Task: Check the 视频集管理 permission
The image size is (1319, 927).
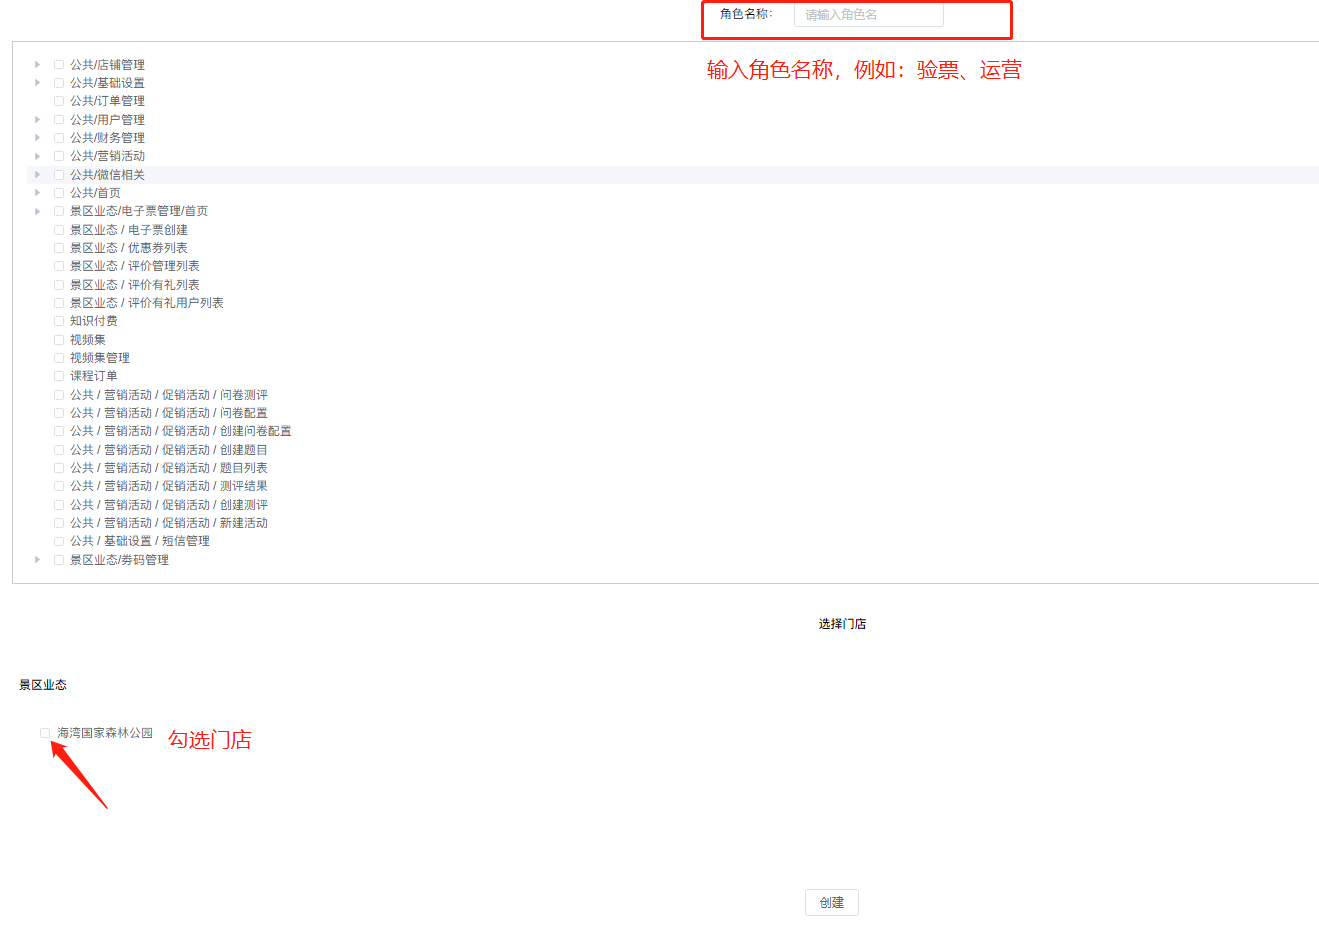Action: tap(58, 357)
